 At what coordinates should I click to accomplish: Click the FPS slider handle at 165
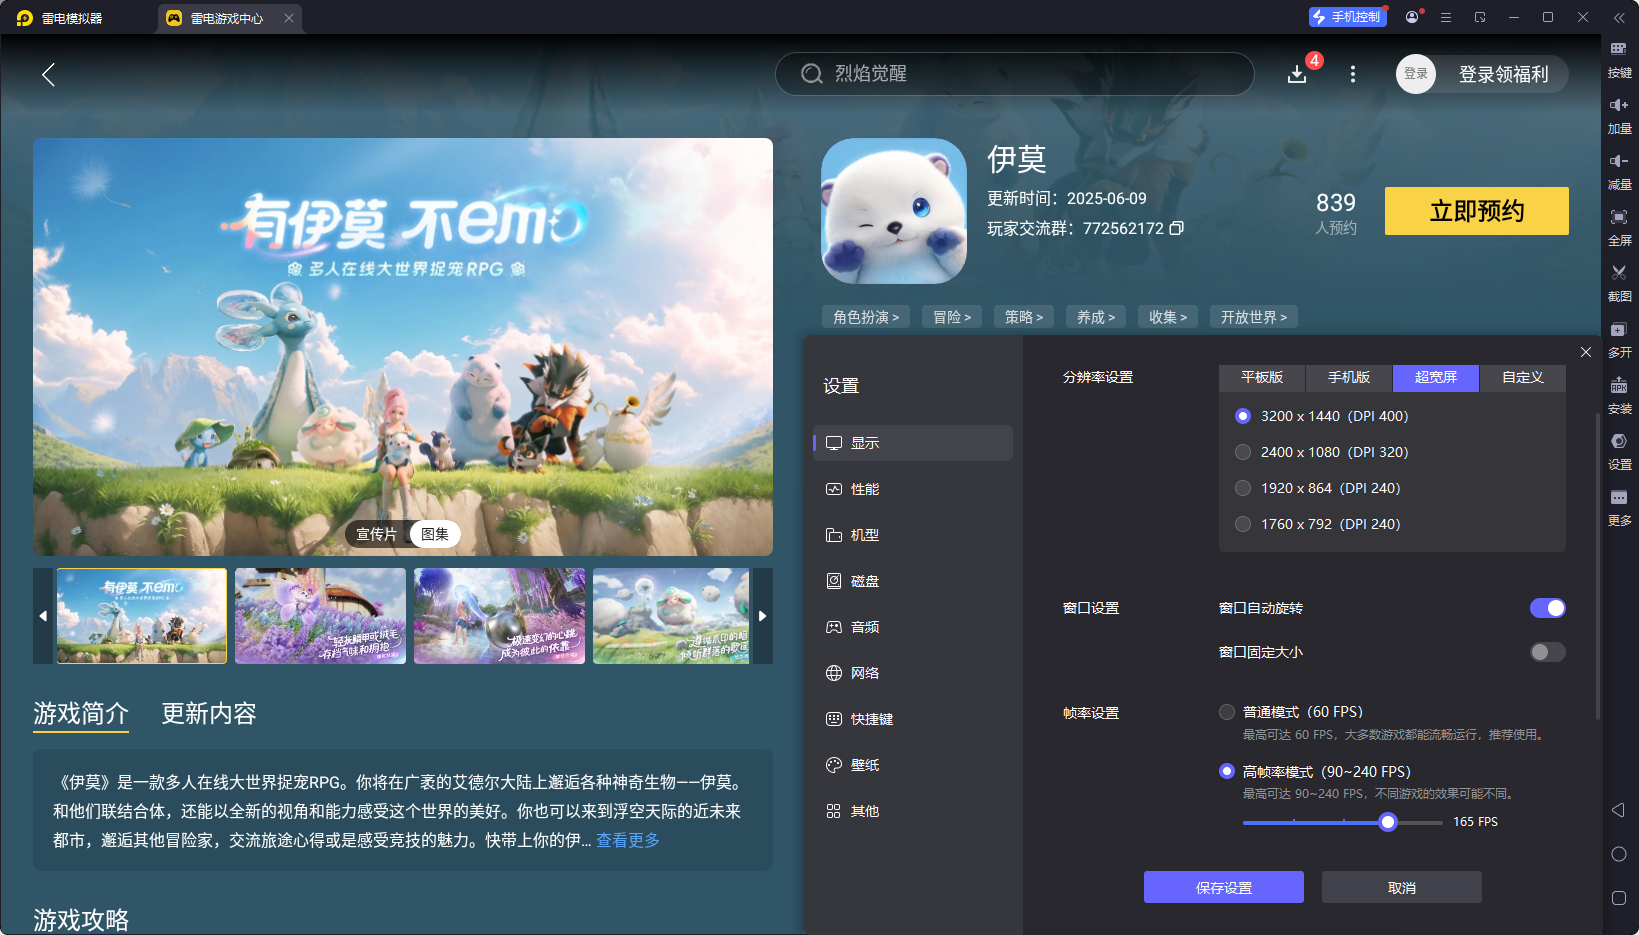coord(1387,821)
